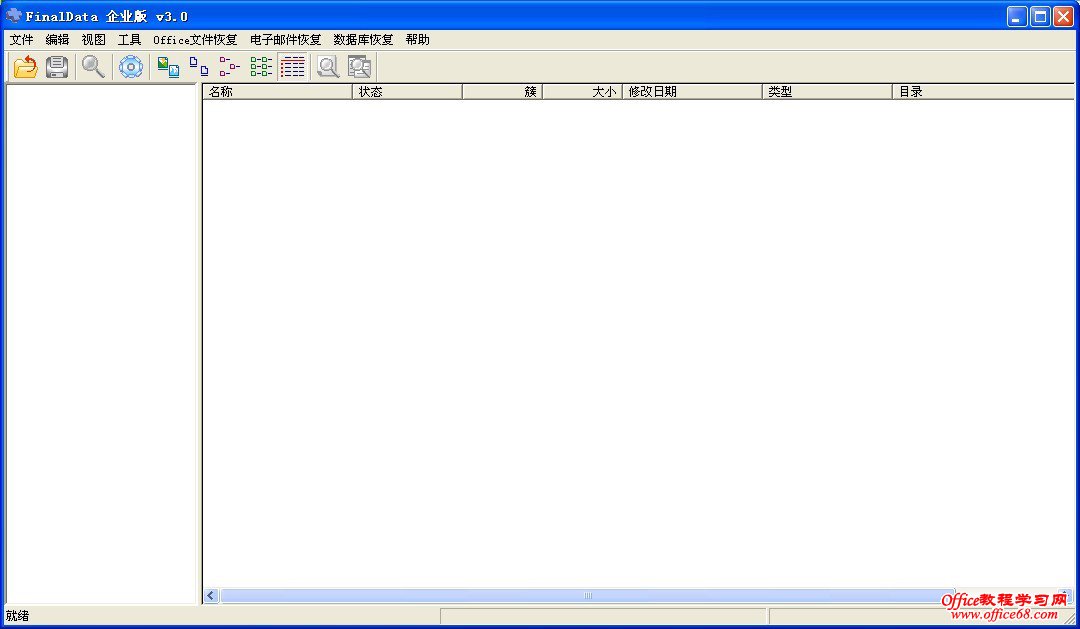This screenshot has height=629, width=1080.
Task: Open the 电子邮件恢复 menu
Action: (287, 39)
